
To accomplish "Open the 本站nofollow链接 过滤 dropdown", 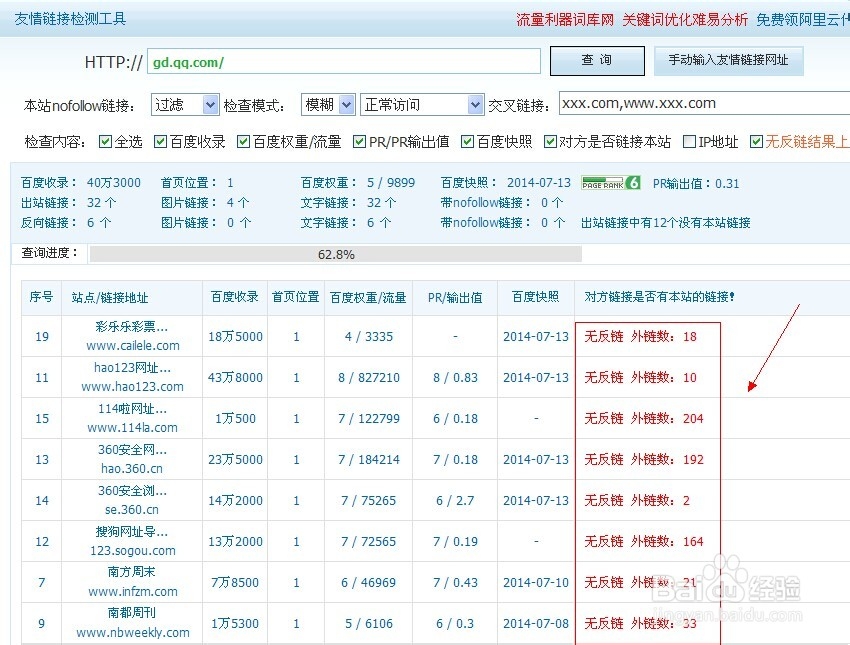I will pos(185,104).
